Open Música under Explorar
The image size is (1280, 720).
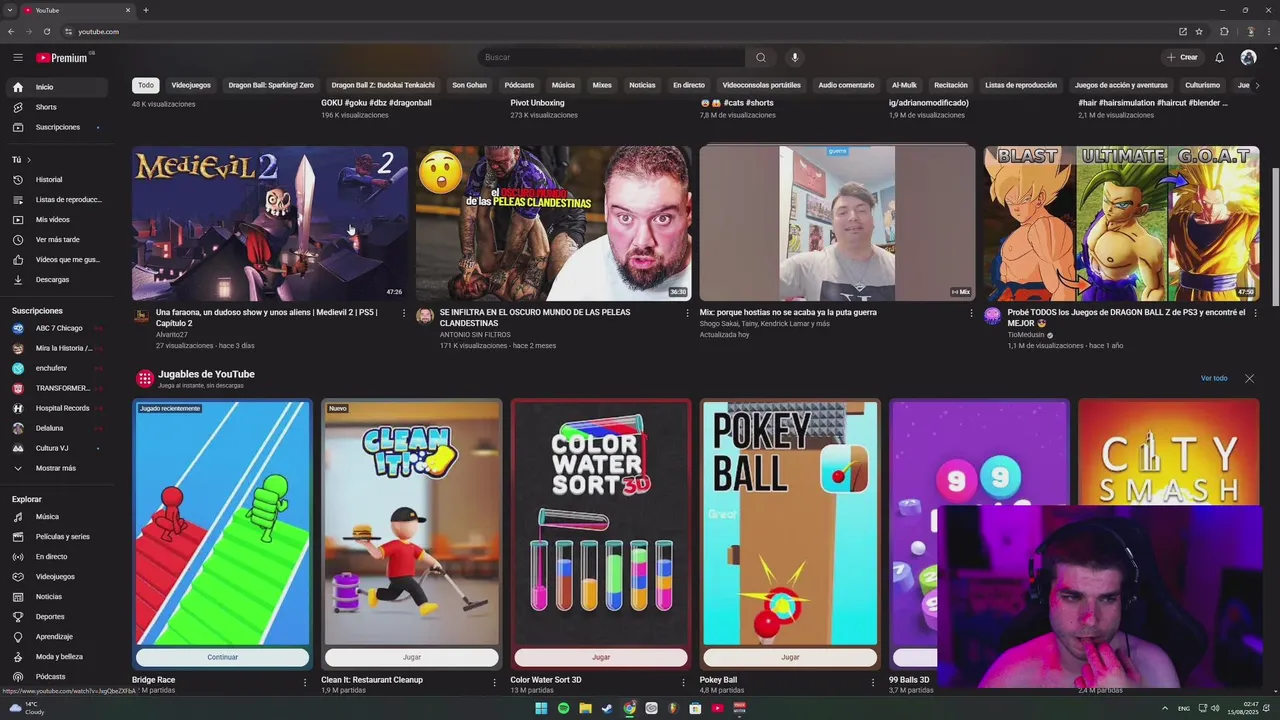point(58,517)
